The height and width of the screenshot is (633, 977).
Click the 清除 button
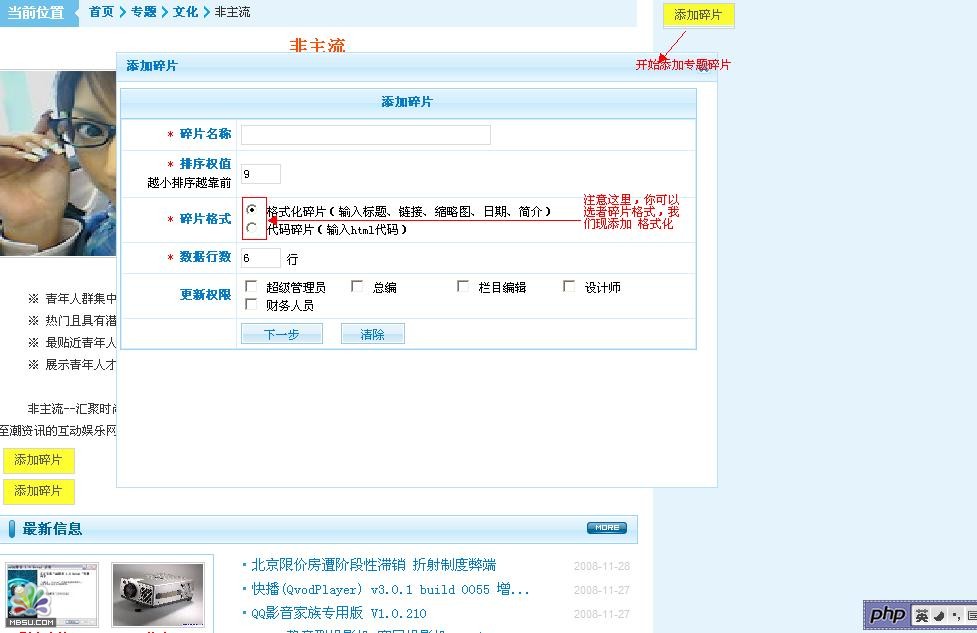pos(372,334)
